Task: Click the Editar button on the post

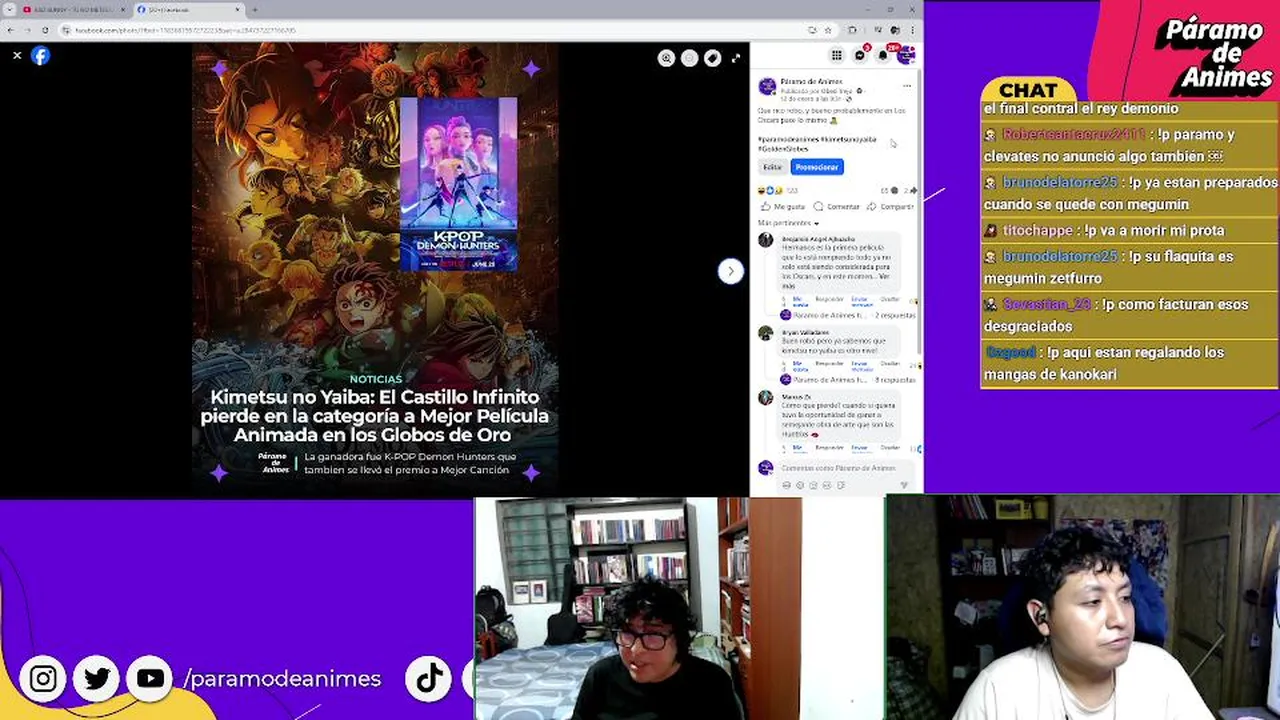Action: coord(772,167)
